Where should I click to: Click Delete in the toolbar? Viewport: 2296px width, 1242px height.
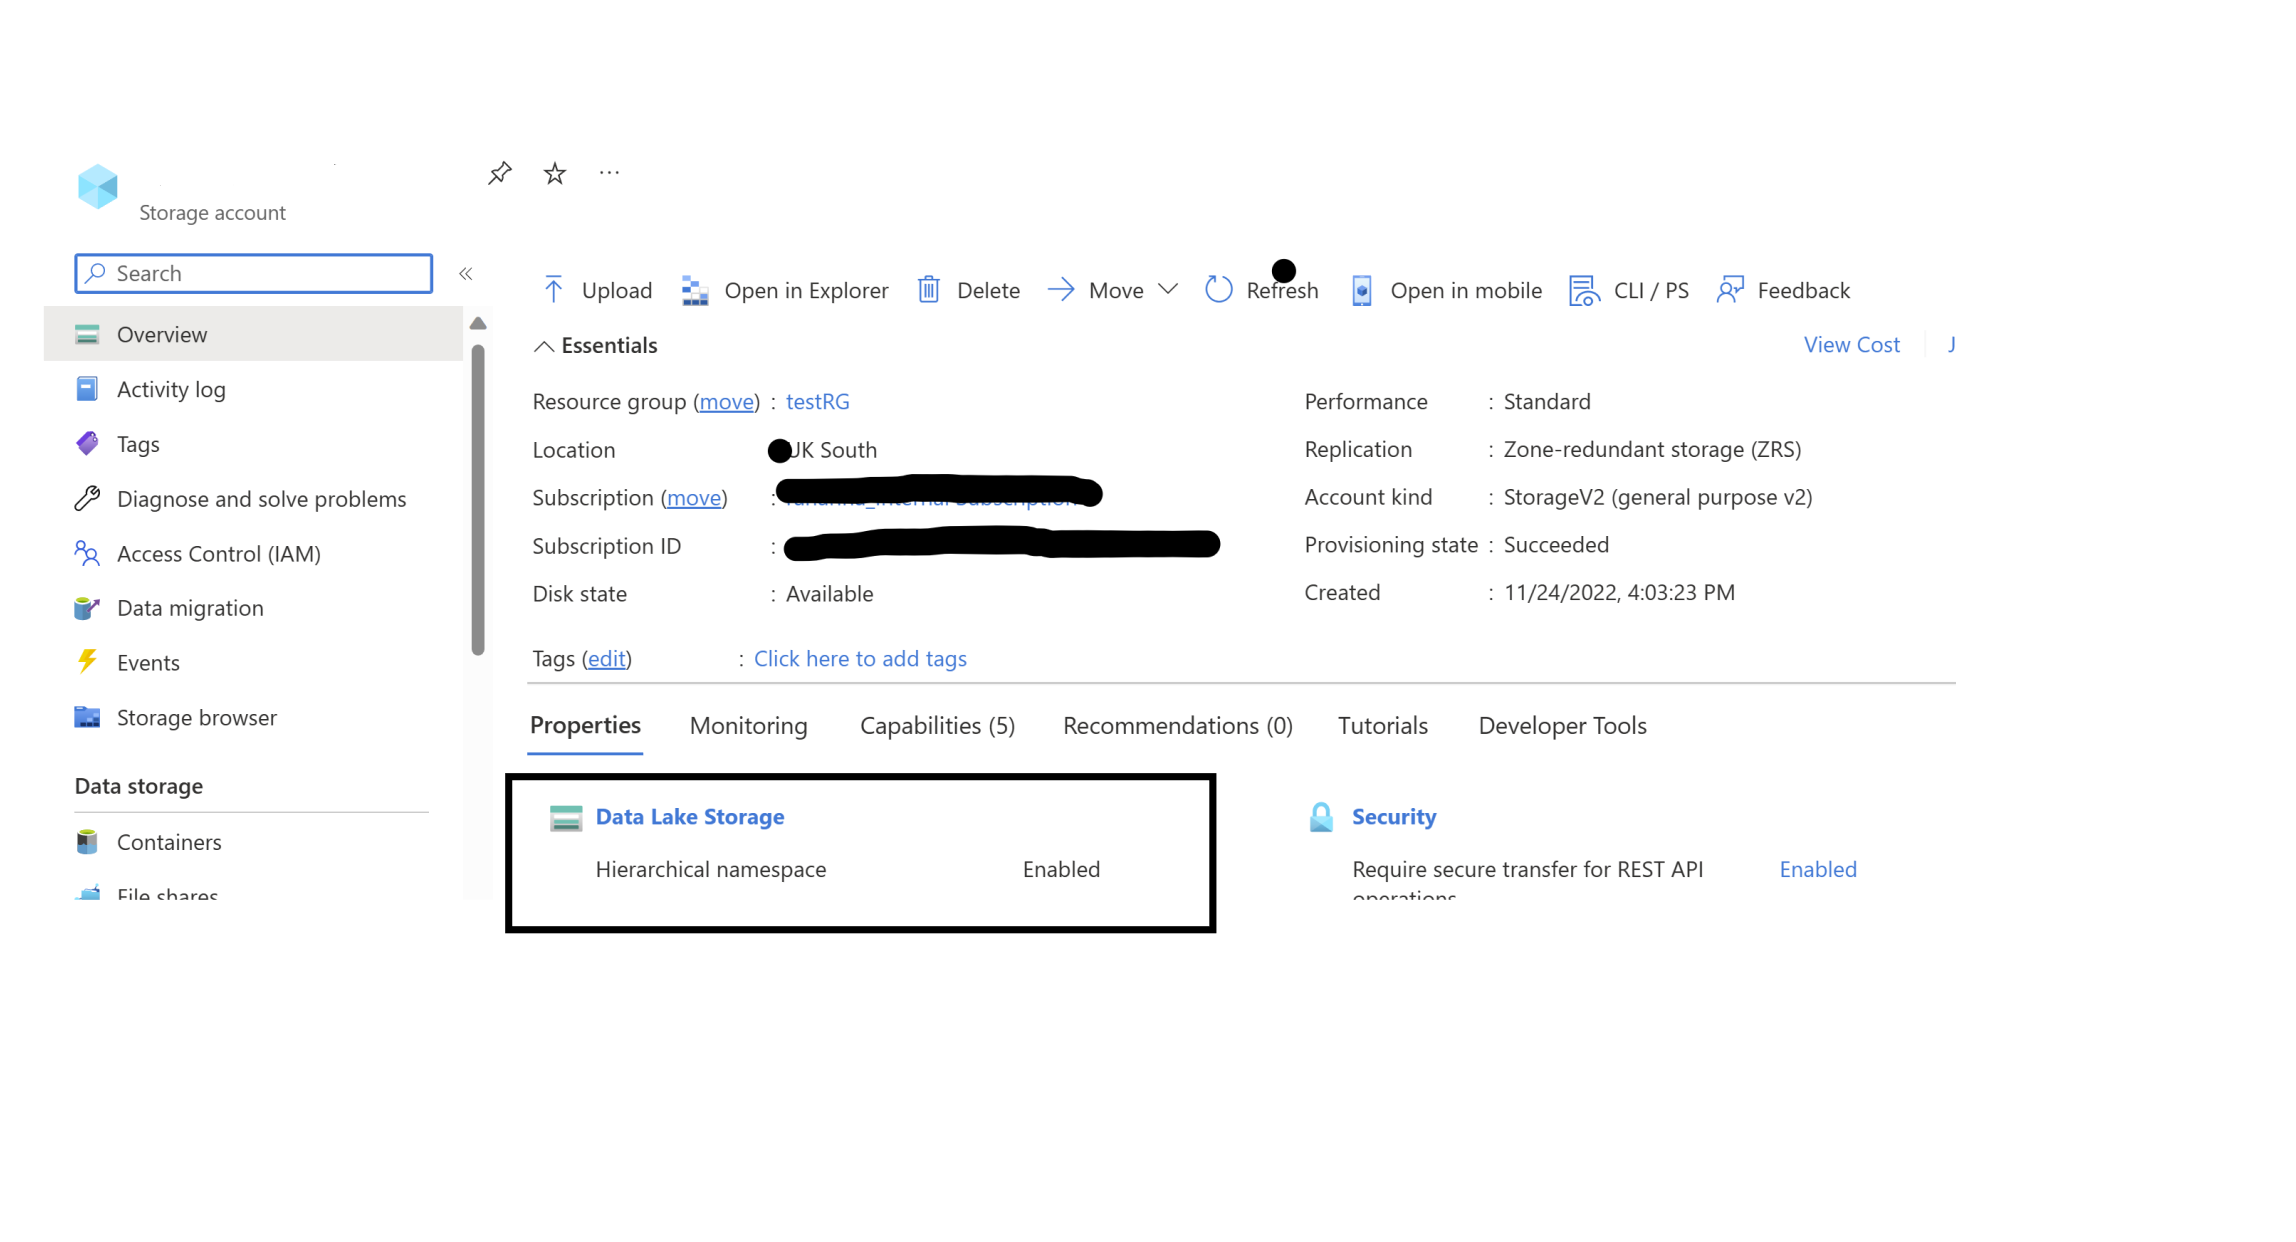pos(969,290)
